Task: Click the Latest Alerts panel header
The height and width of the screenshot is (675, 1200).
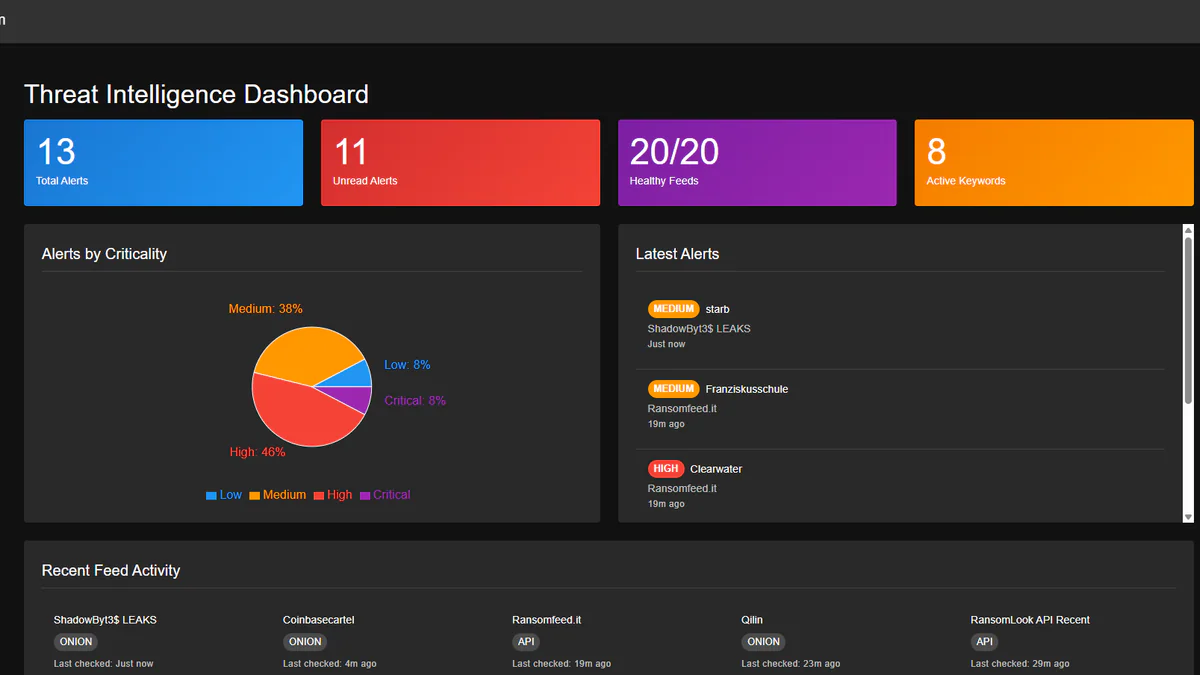Action: coord(677,254)
